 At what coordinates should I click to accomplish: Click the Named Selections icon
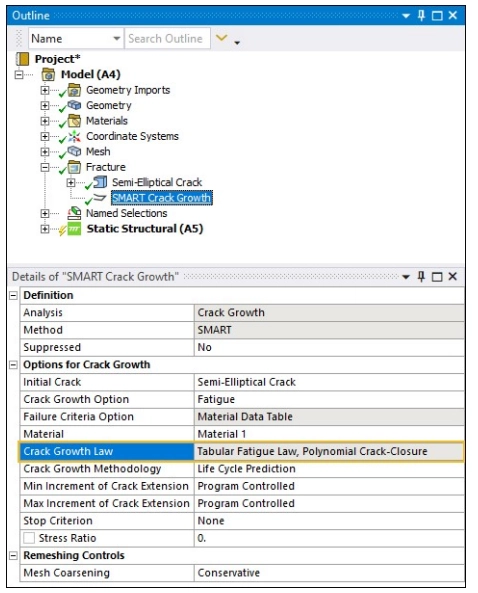(74, 213)
